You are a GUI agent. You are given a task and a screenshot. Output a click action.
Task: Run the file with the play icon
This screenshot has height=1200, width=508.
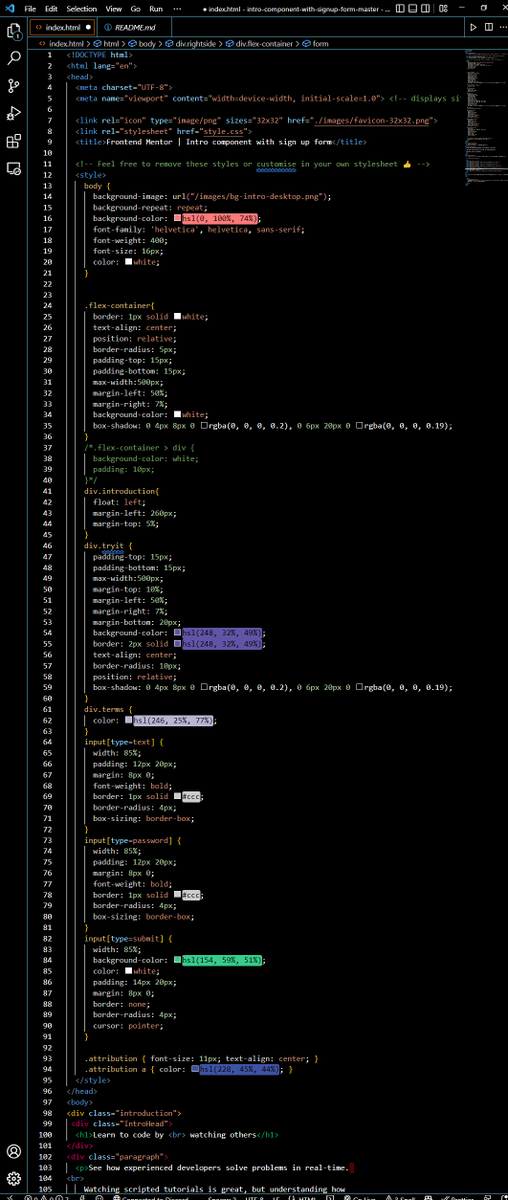coord(473,27)
